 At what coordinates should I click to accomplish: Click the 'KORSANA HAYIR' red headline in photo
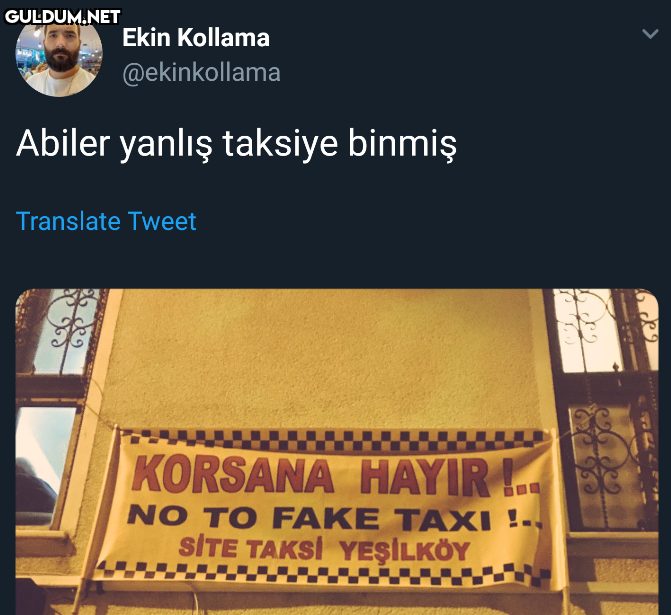click(x=335, y=476)
